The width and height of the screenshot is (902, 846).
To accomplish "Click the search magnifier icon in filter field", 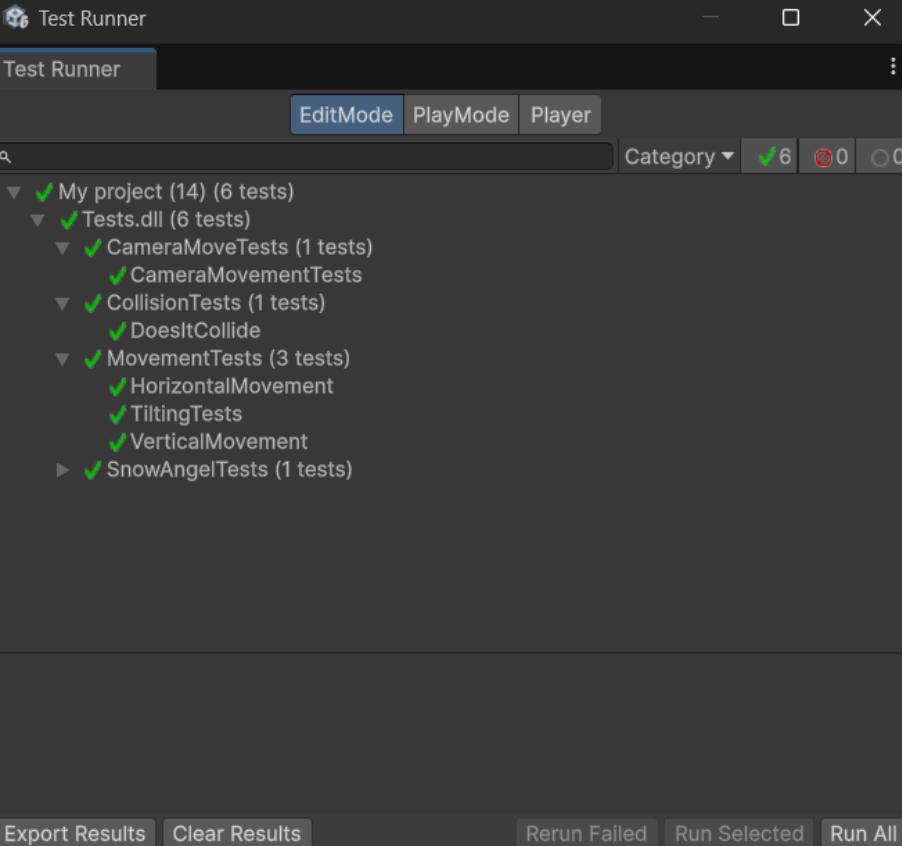I will (6, 157).
